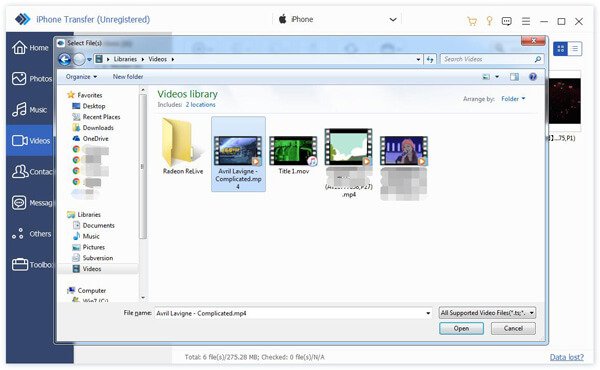
Task: Open the Arrange by Folder dropdown
Action: tap(513, 99)
